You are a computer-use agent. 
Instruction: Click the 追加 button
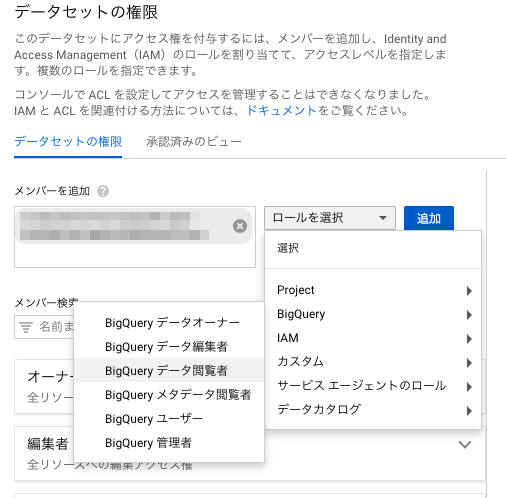(x=429, y=218)
